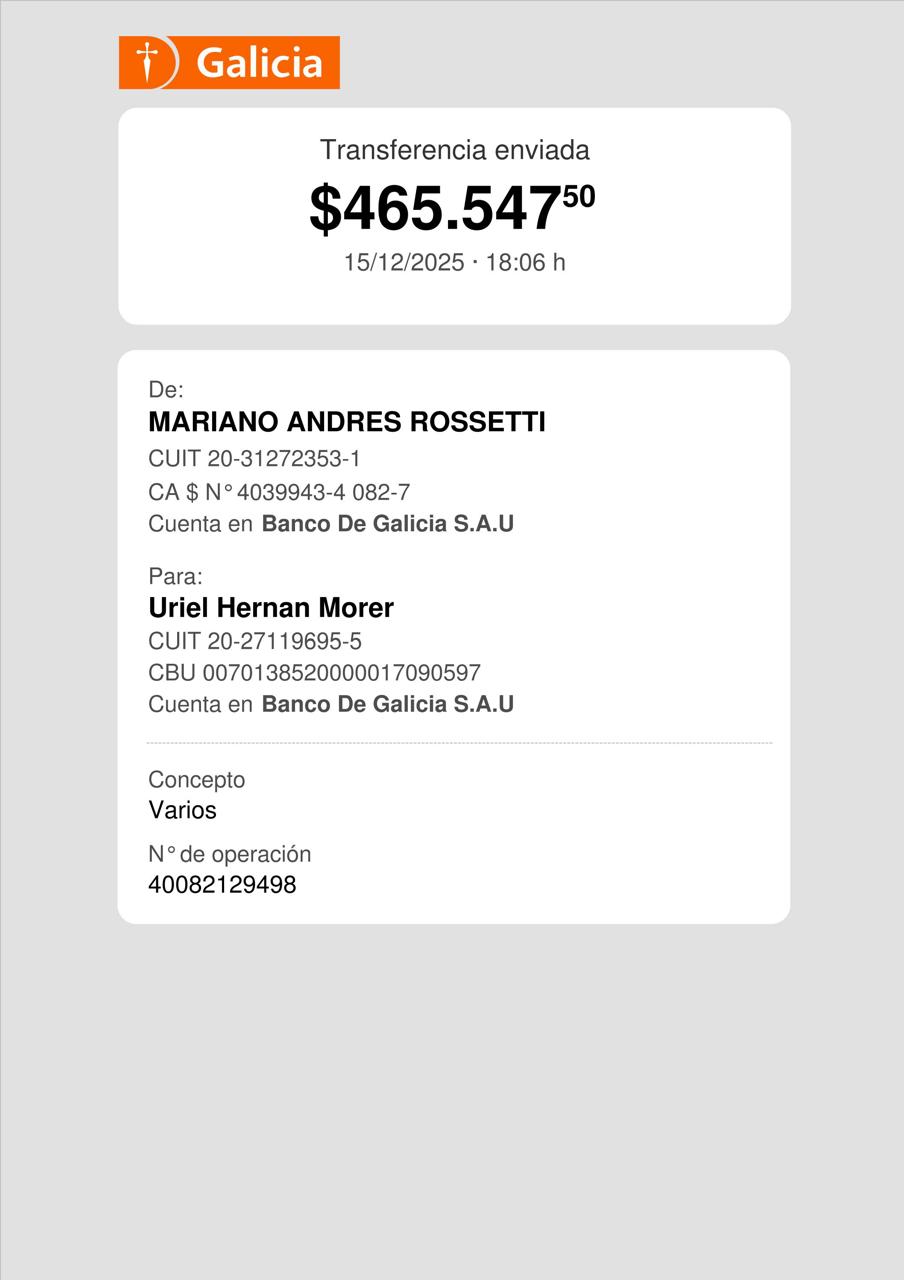Click the 'N° de operación' label
Viewport: 904px width, 1280px height.
click(x=229, y=854)
